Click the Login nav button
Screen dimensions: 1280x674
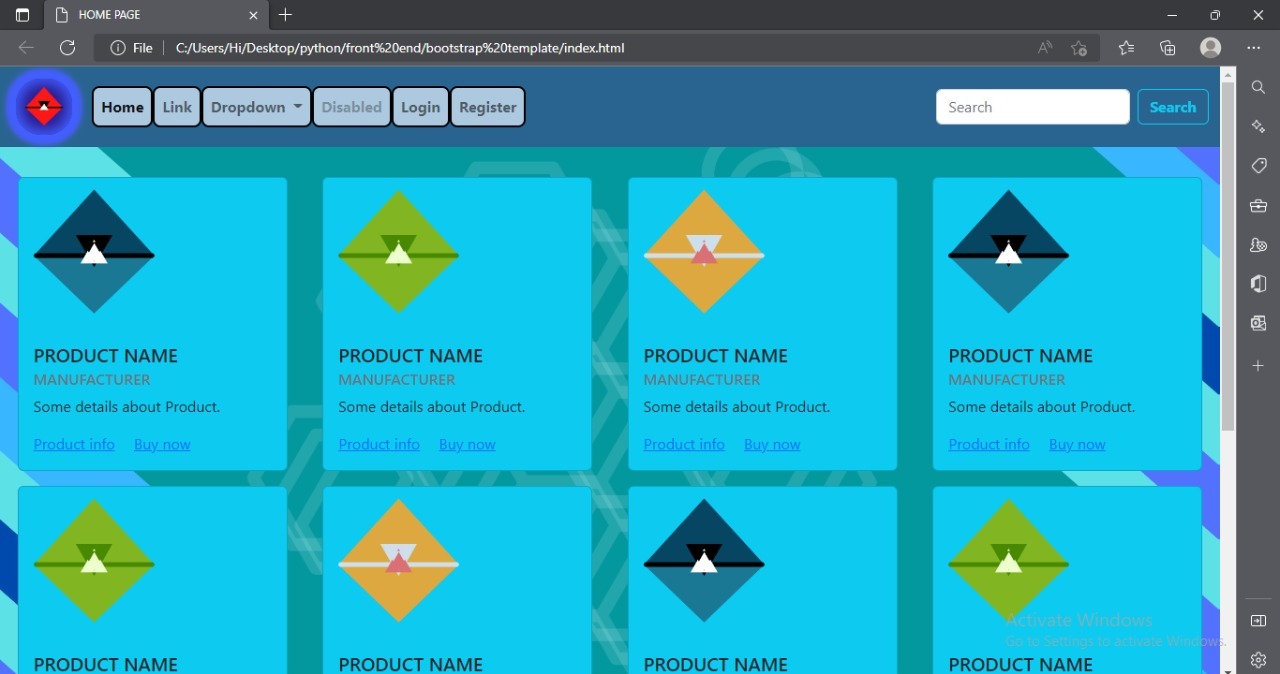420,107
